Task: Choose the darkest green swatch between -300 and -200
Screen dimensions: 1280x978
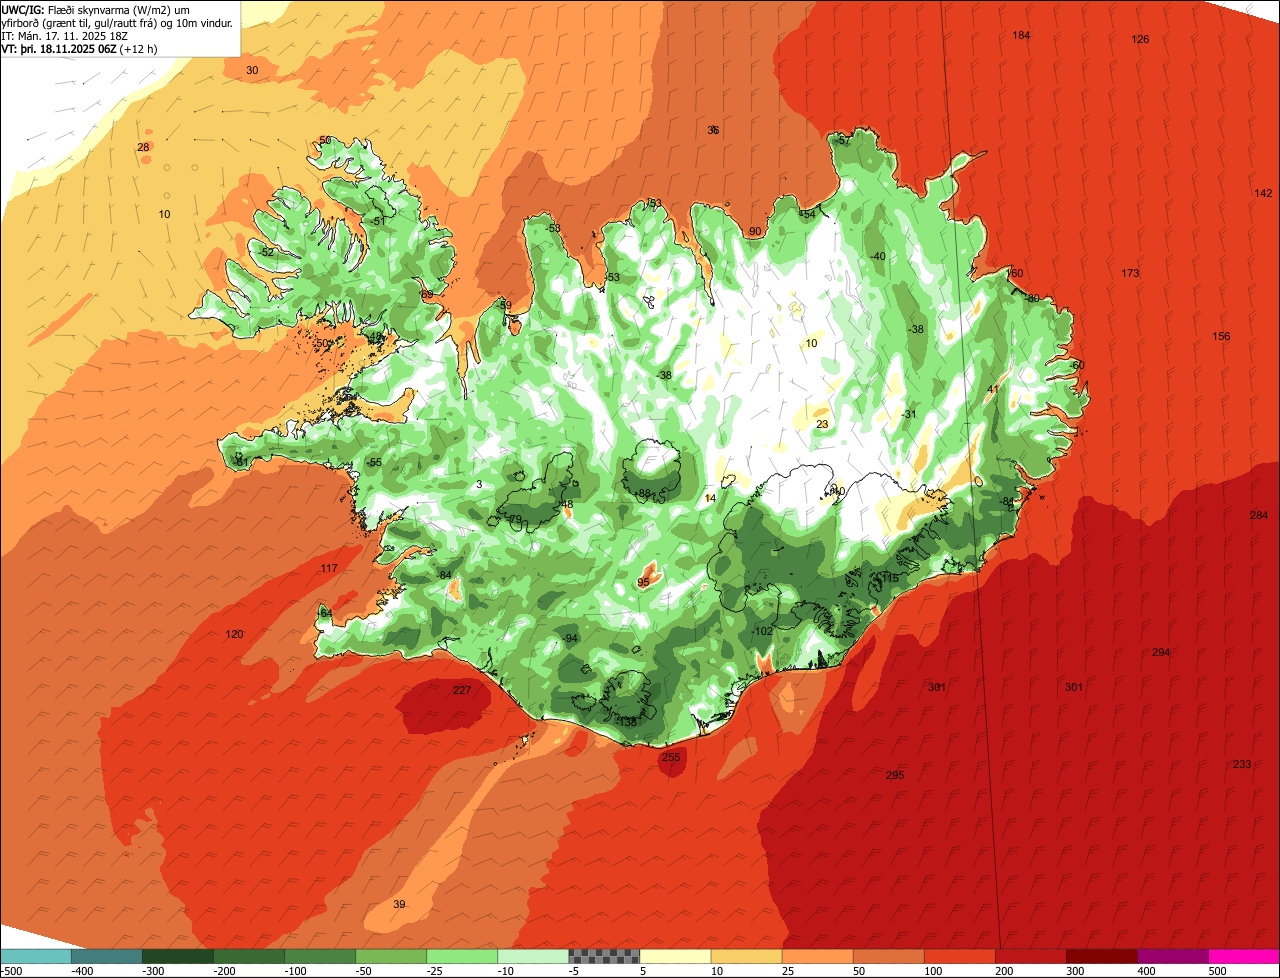Action: pyautogui.click(x=177, y=956)
